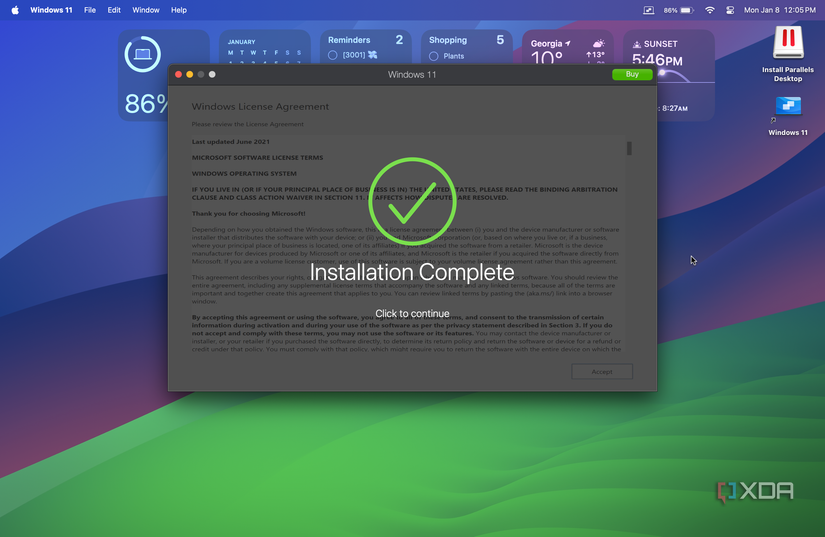Check off the Plants shopping item circle

pyautogui.click(x=434, y=56)
